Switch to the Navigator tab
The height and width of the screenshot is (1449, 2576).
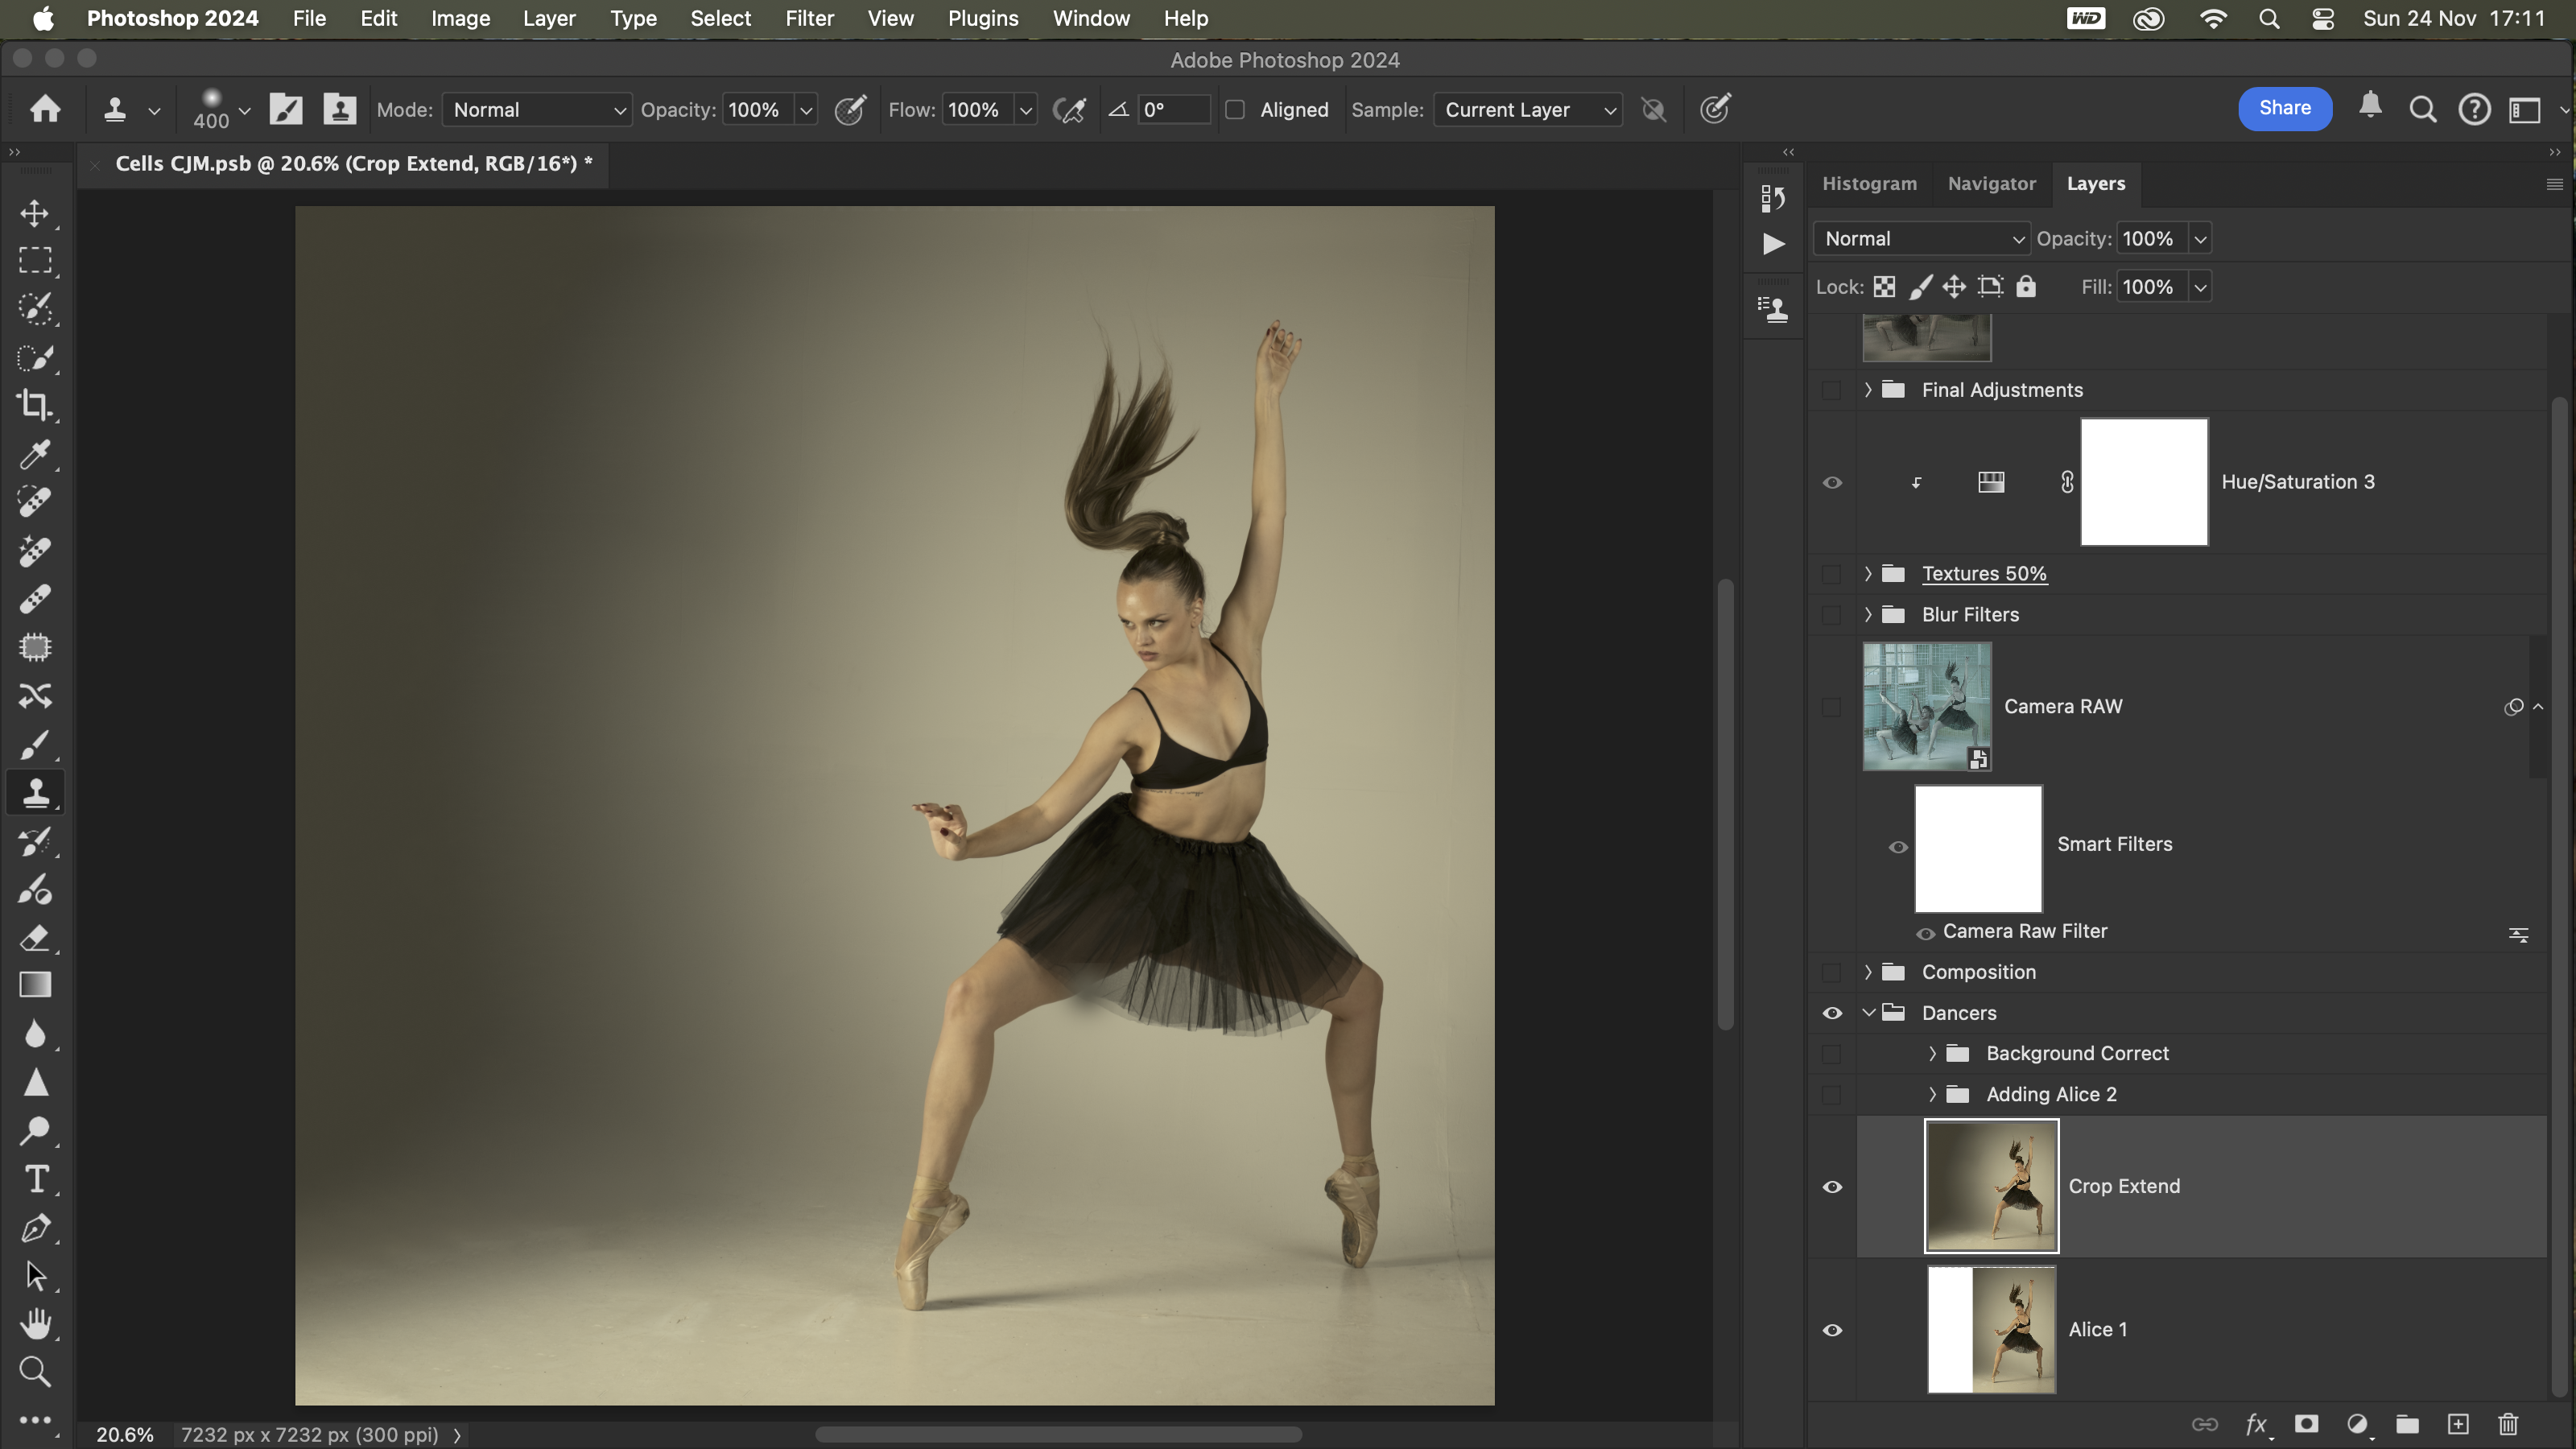click(x=1991, y=184)
